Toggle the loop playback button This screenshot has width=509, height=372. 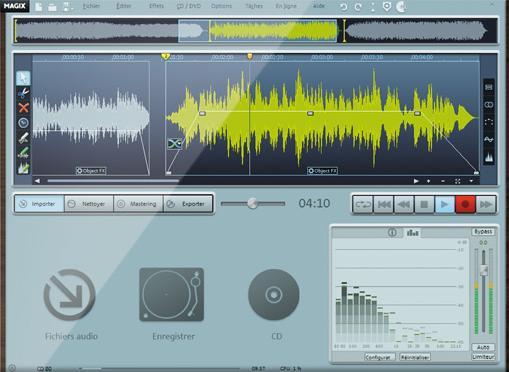[x=363, y=204]
